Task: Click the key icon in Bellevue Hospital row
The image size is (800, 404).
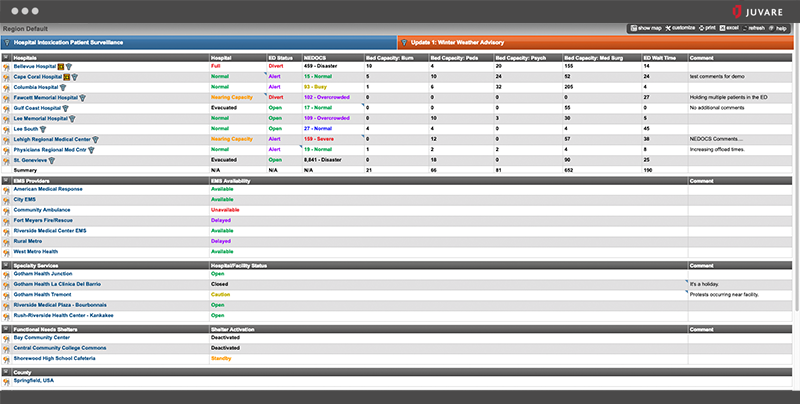Action: point(6,67)
